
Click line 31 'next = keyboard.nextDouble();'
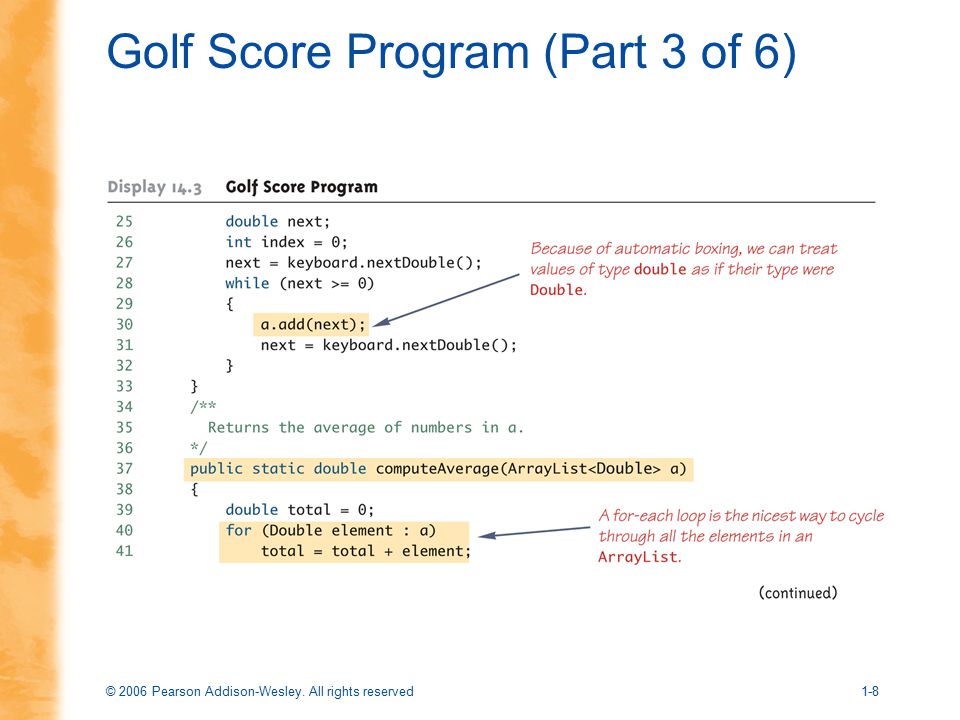pyautogui.click(x=389, y=345)
